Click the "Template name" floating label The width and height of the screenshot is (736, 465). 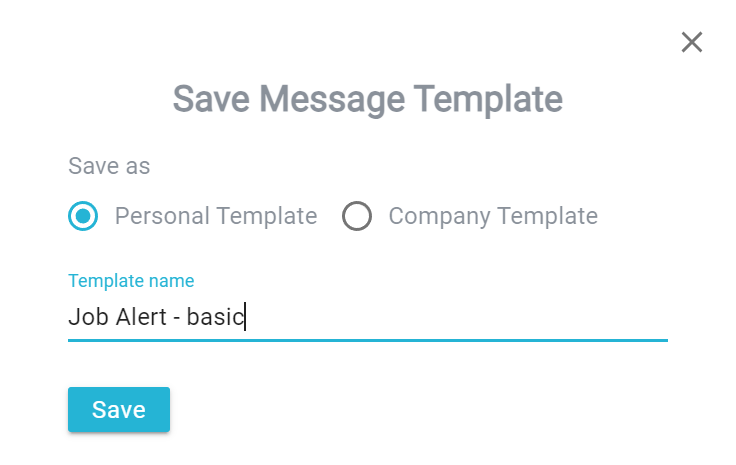click(x=131, y=281)
